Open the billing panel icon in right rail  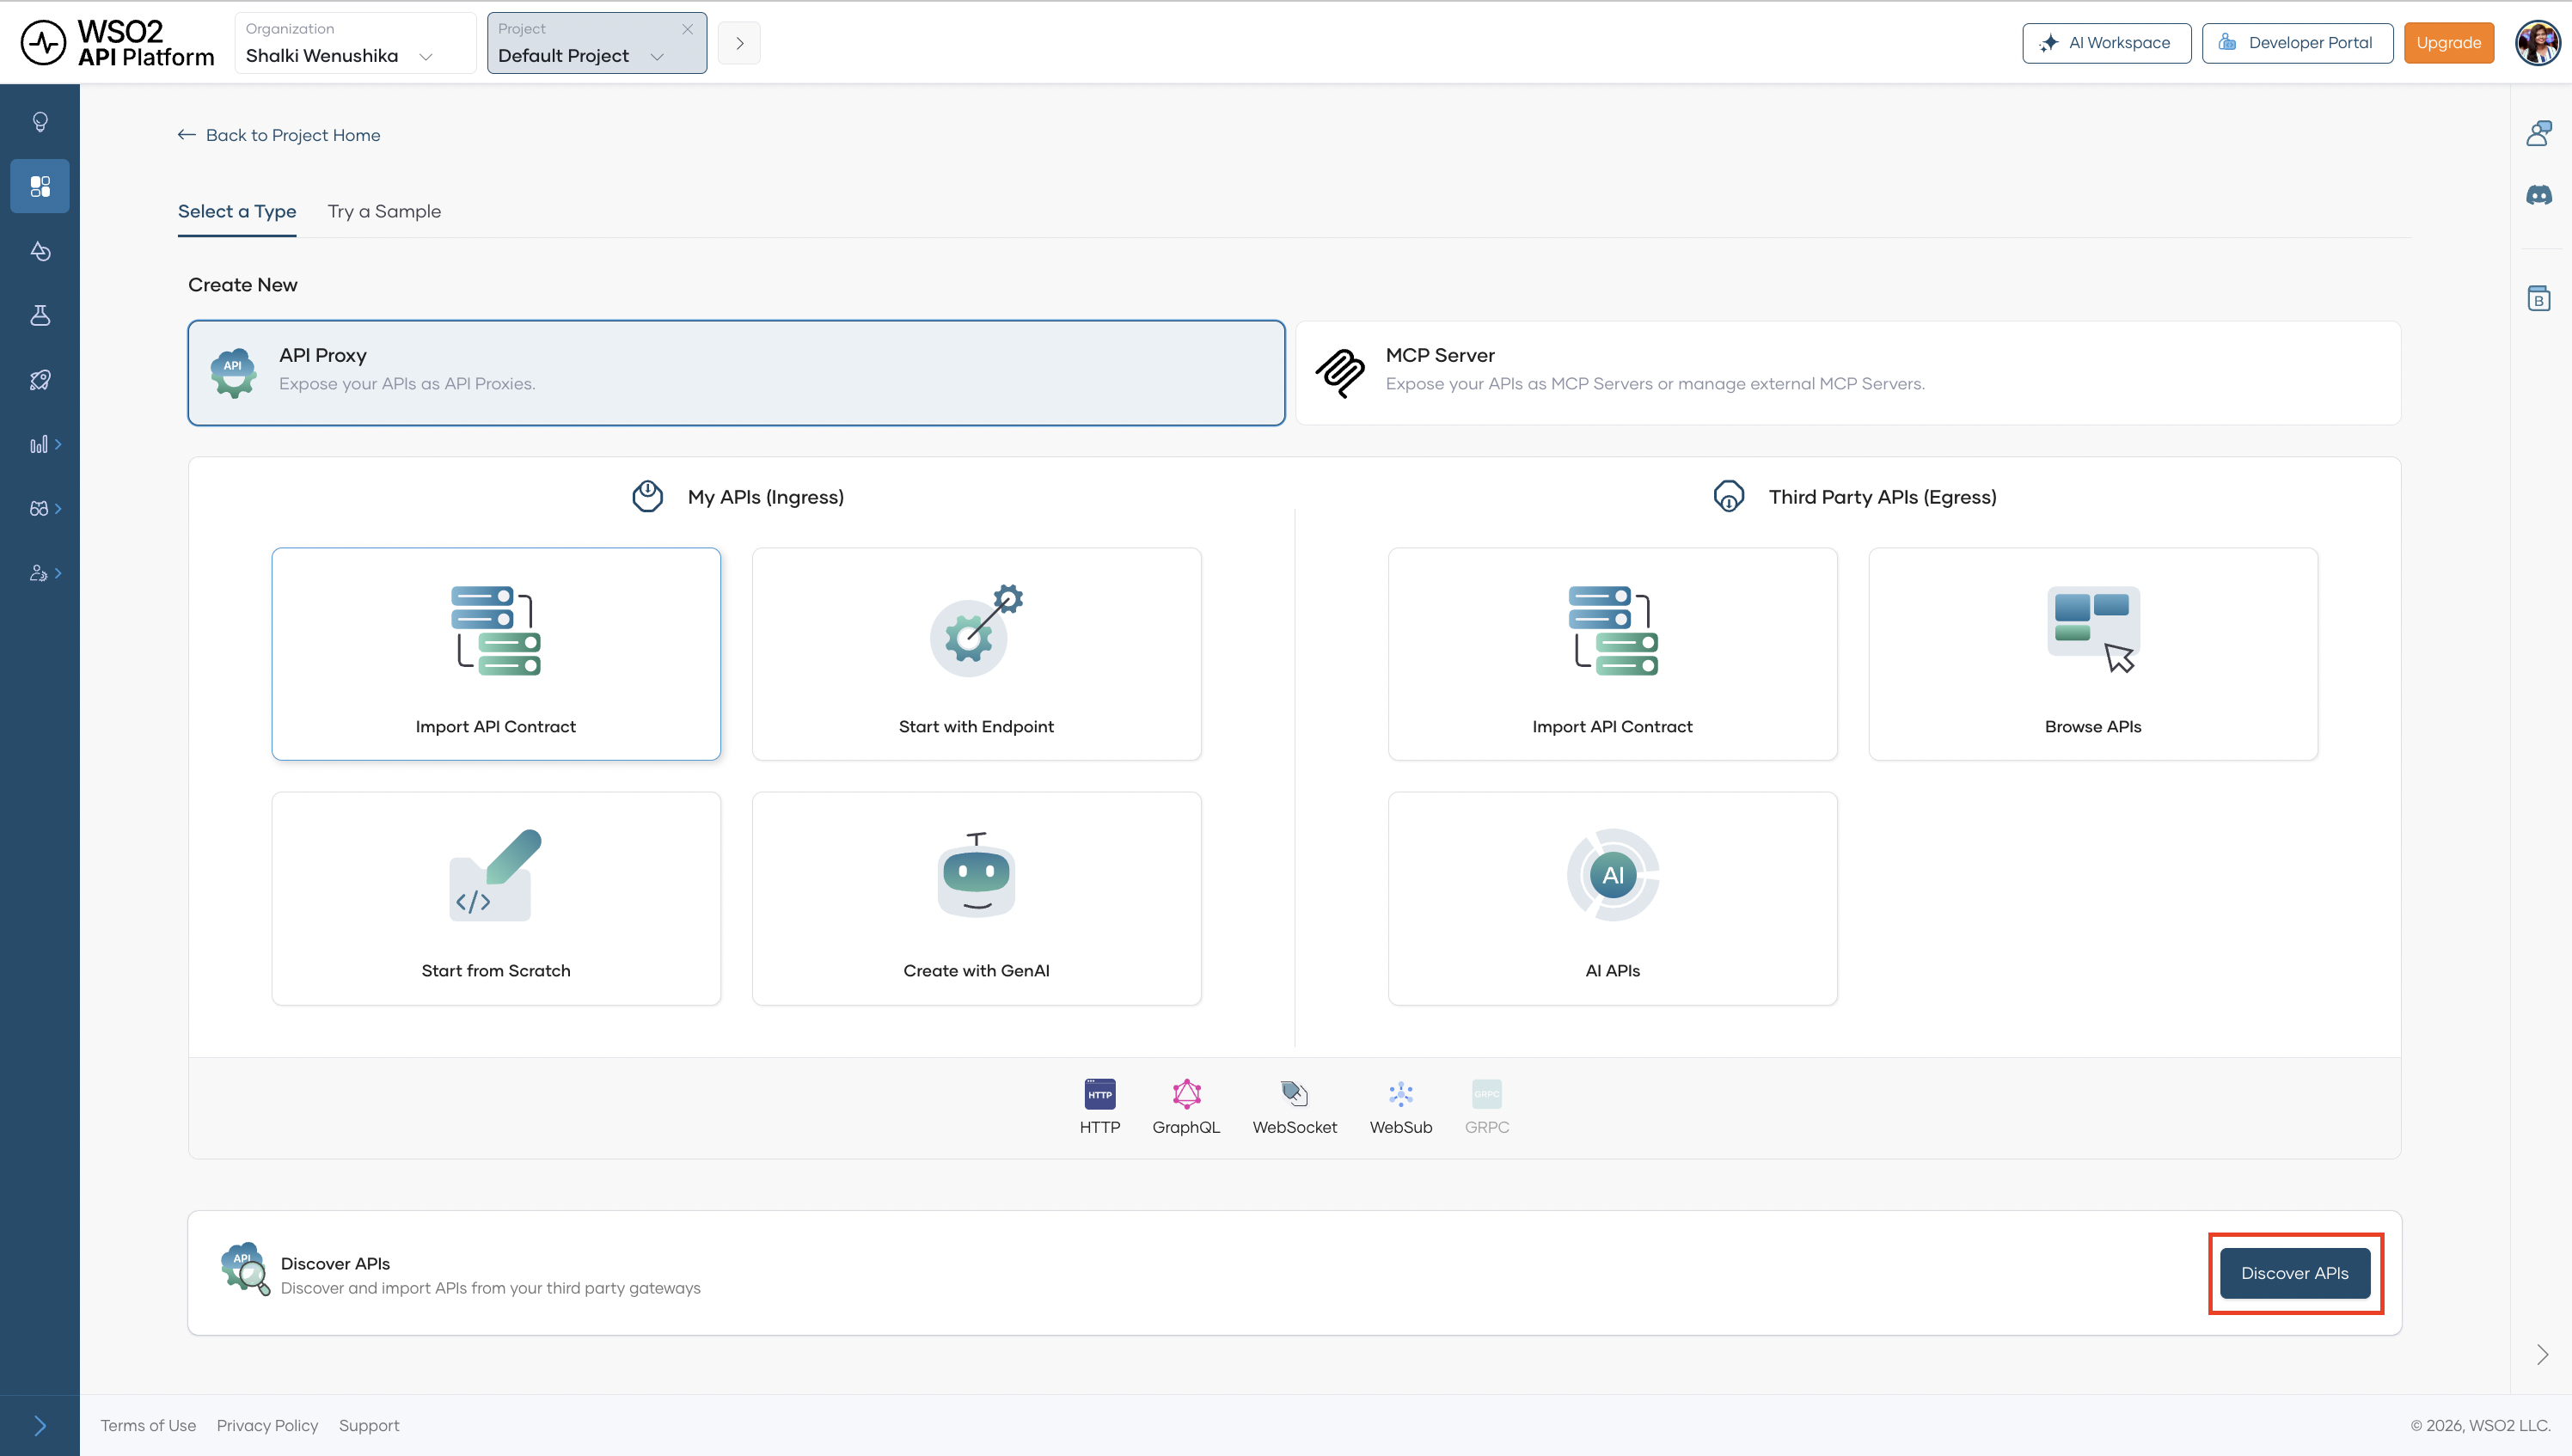(2539, 298)
